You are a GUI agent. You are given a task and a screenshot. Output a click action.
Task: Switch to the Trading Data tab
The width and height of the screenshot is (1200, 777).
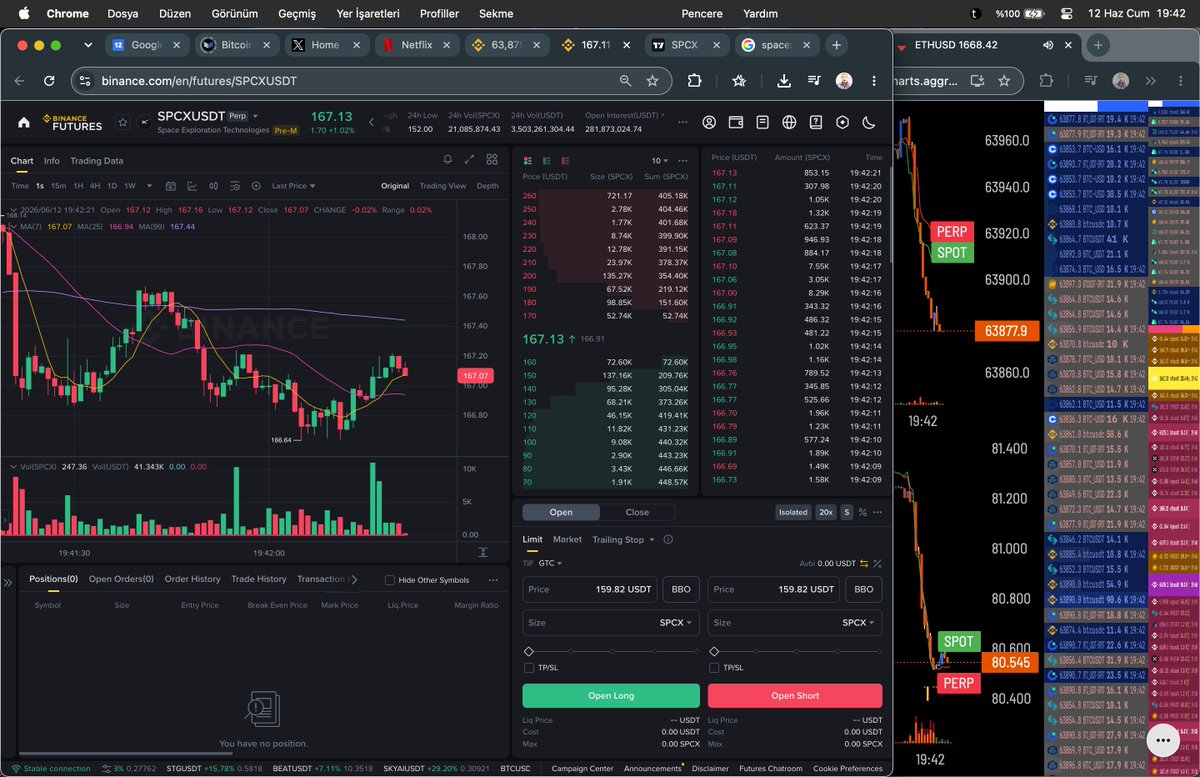point(97,160)
